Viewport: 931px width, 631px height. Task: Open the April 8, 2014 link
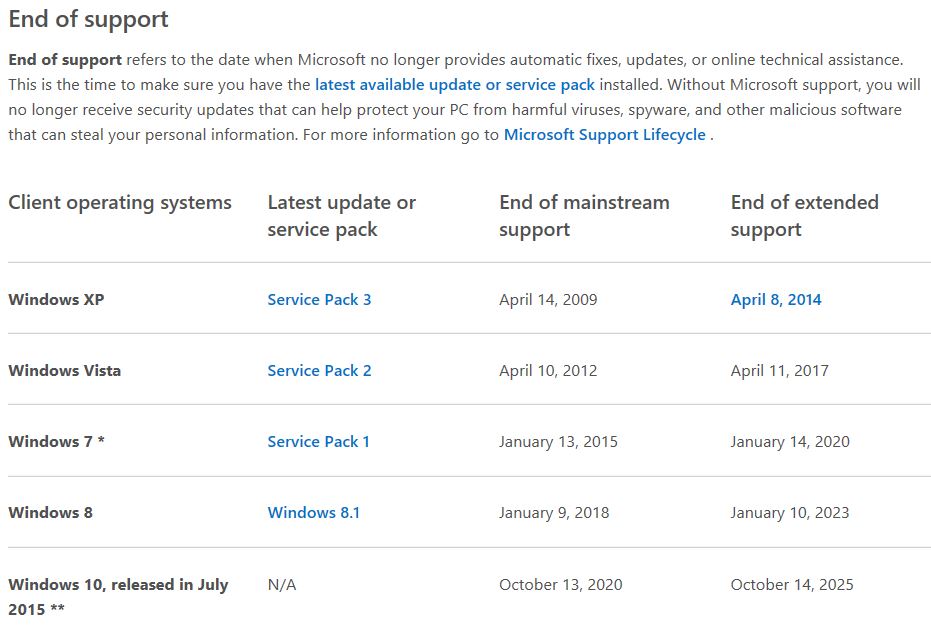(776, 300)
